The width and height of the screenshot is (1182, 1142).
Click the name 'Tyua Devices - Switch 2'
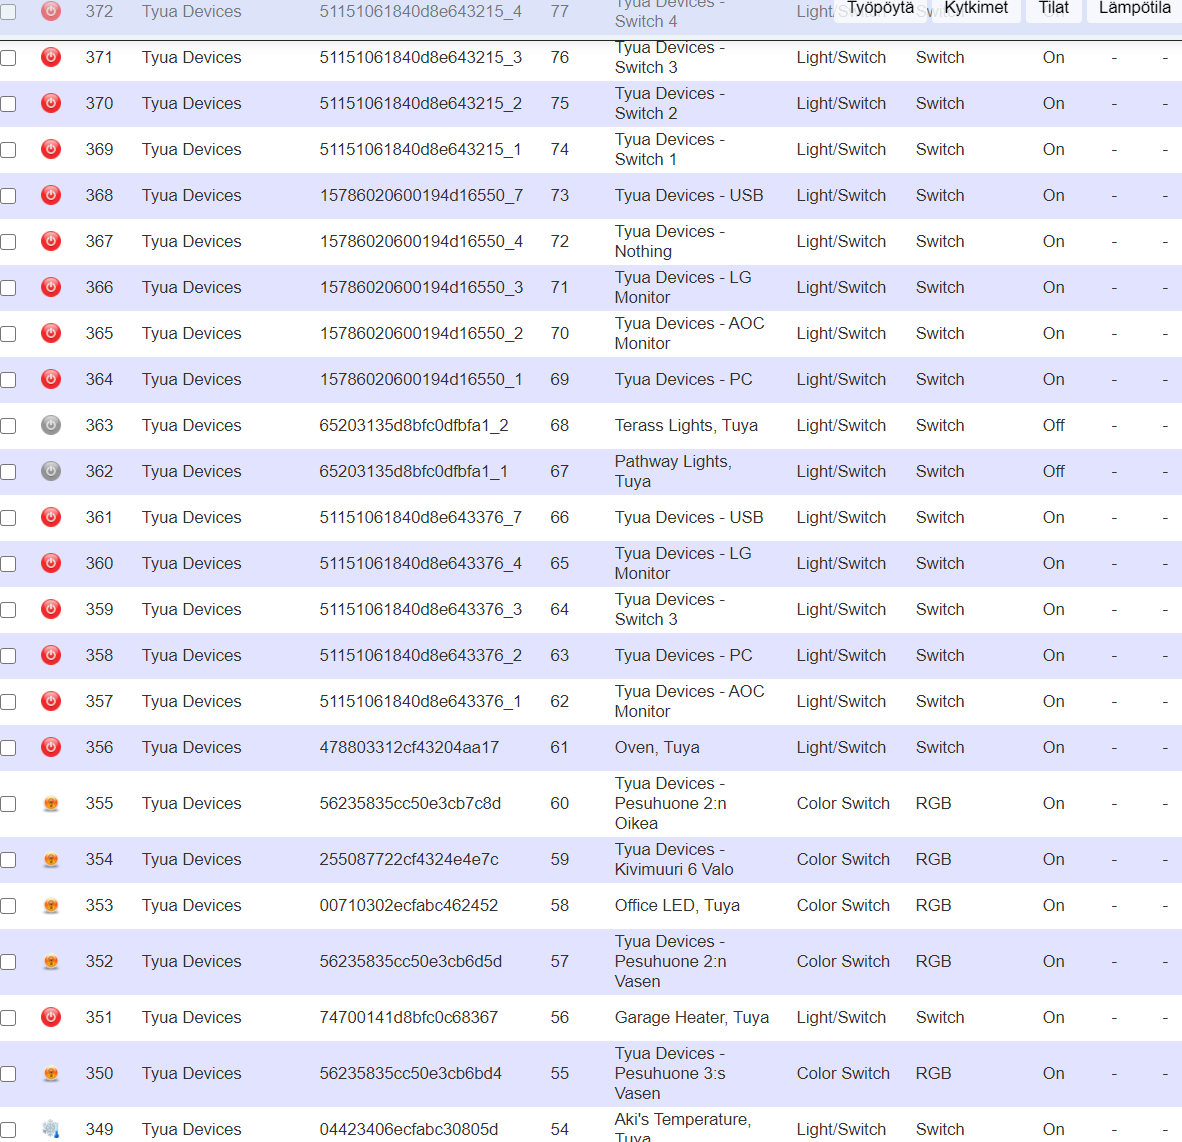[x=669, y=103]
